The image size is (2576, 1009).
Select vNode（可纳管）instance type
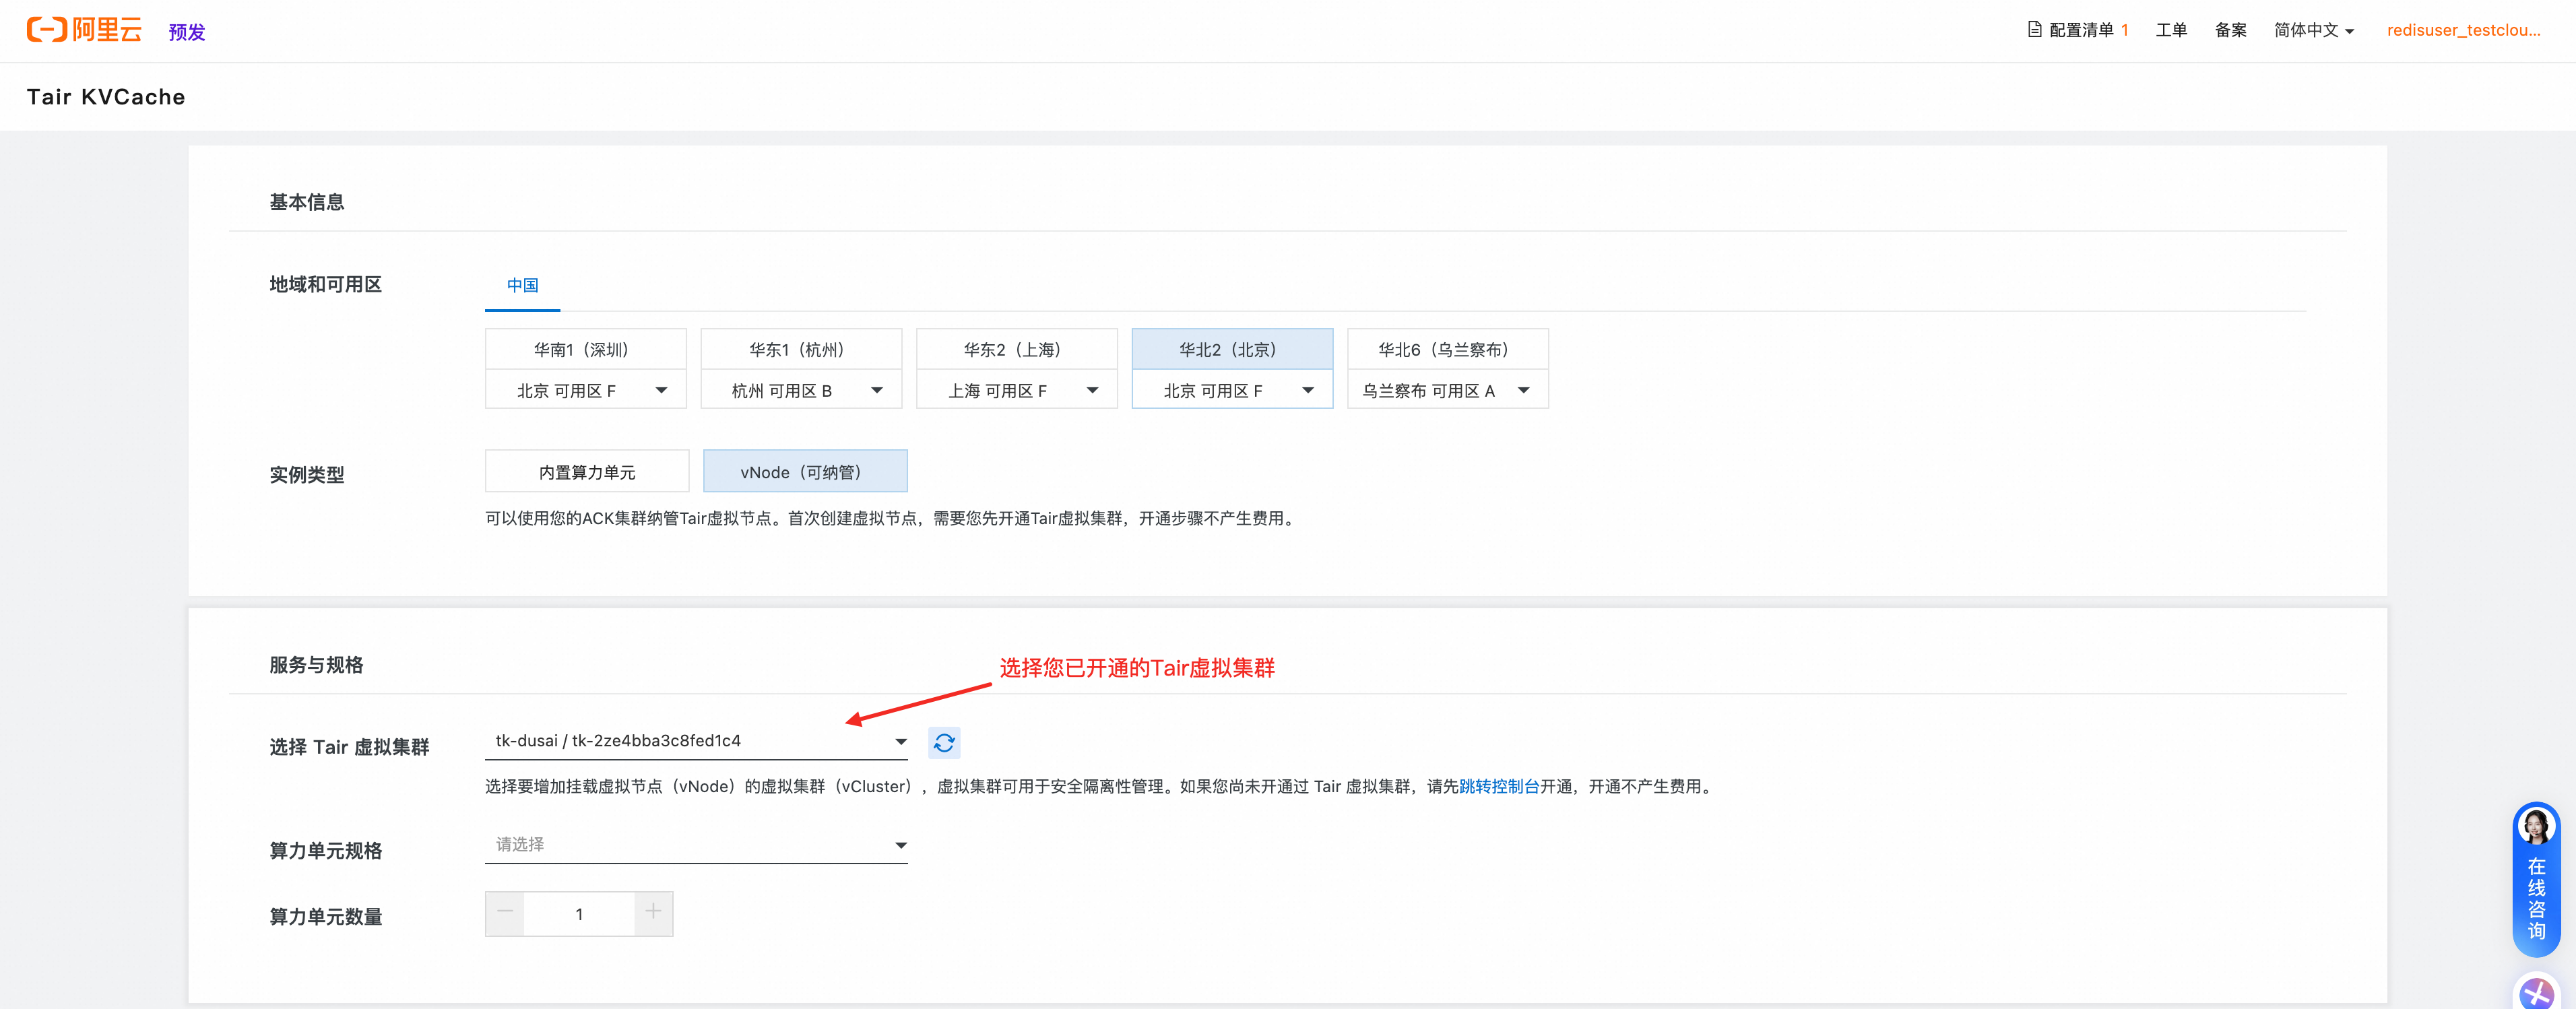805,472
